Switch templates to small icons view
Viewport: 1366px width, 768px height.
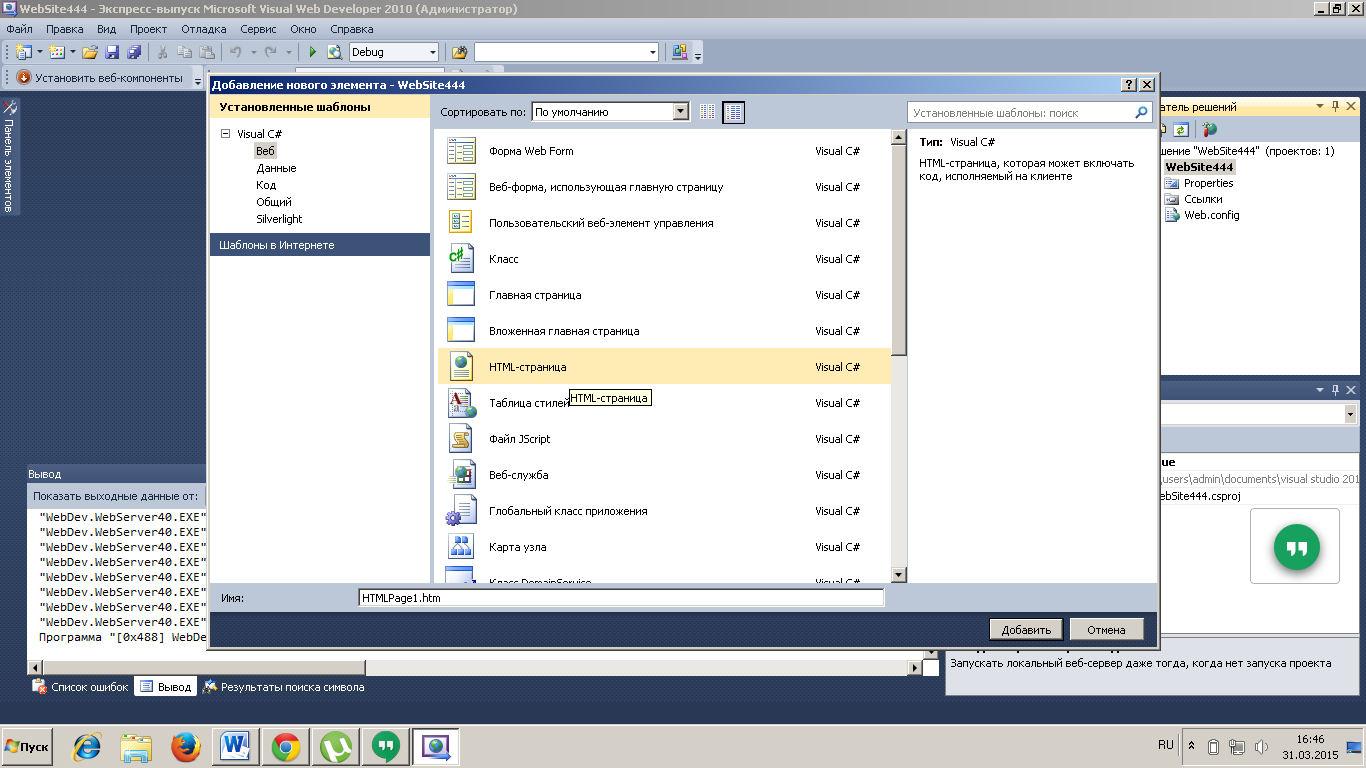708,112
